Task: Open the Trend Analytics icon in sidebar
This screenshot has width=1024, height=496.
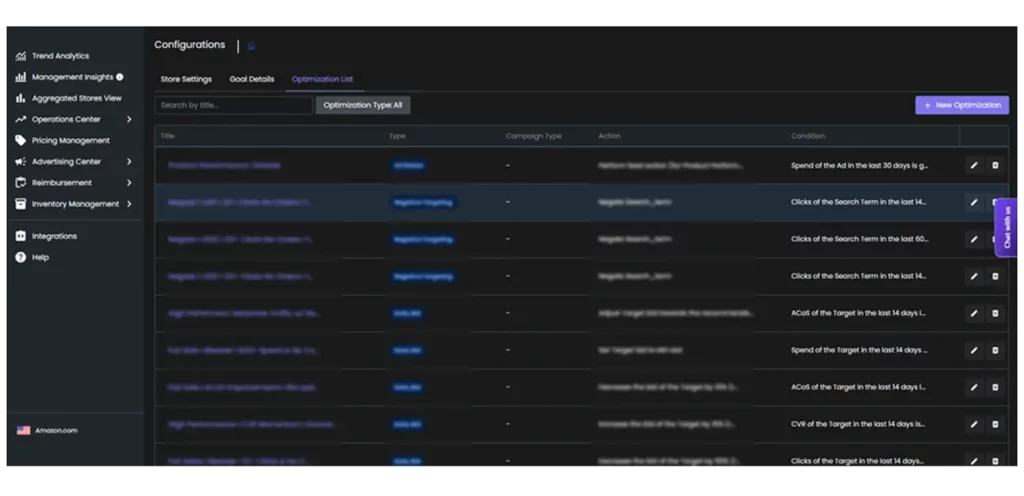Action: (x=21, y=56)
